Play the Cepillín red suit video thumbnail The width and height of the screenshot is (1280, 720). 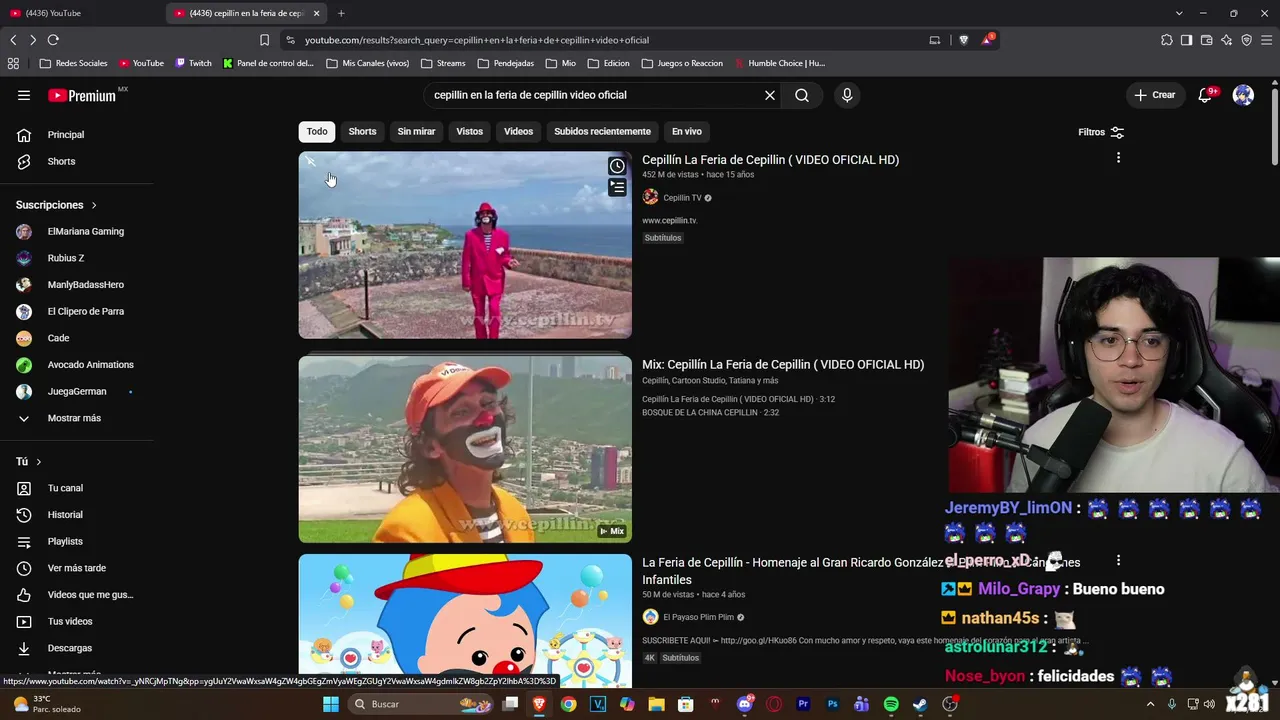click(465, 245)
